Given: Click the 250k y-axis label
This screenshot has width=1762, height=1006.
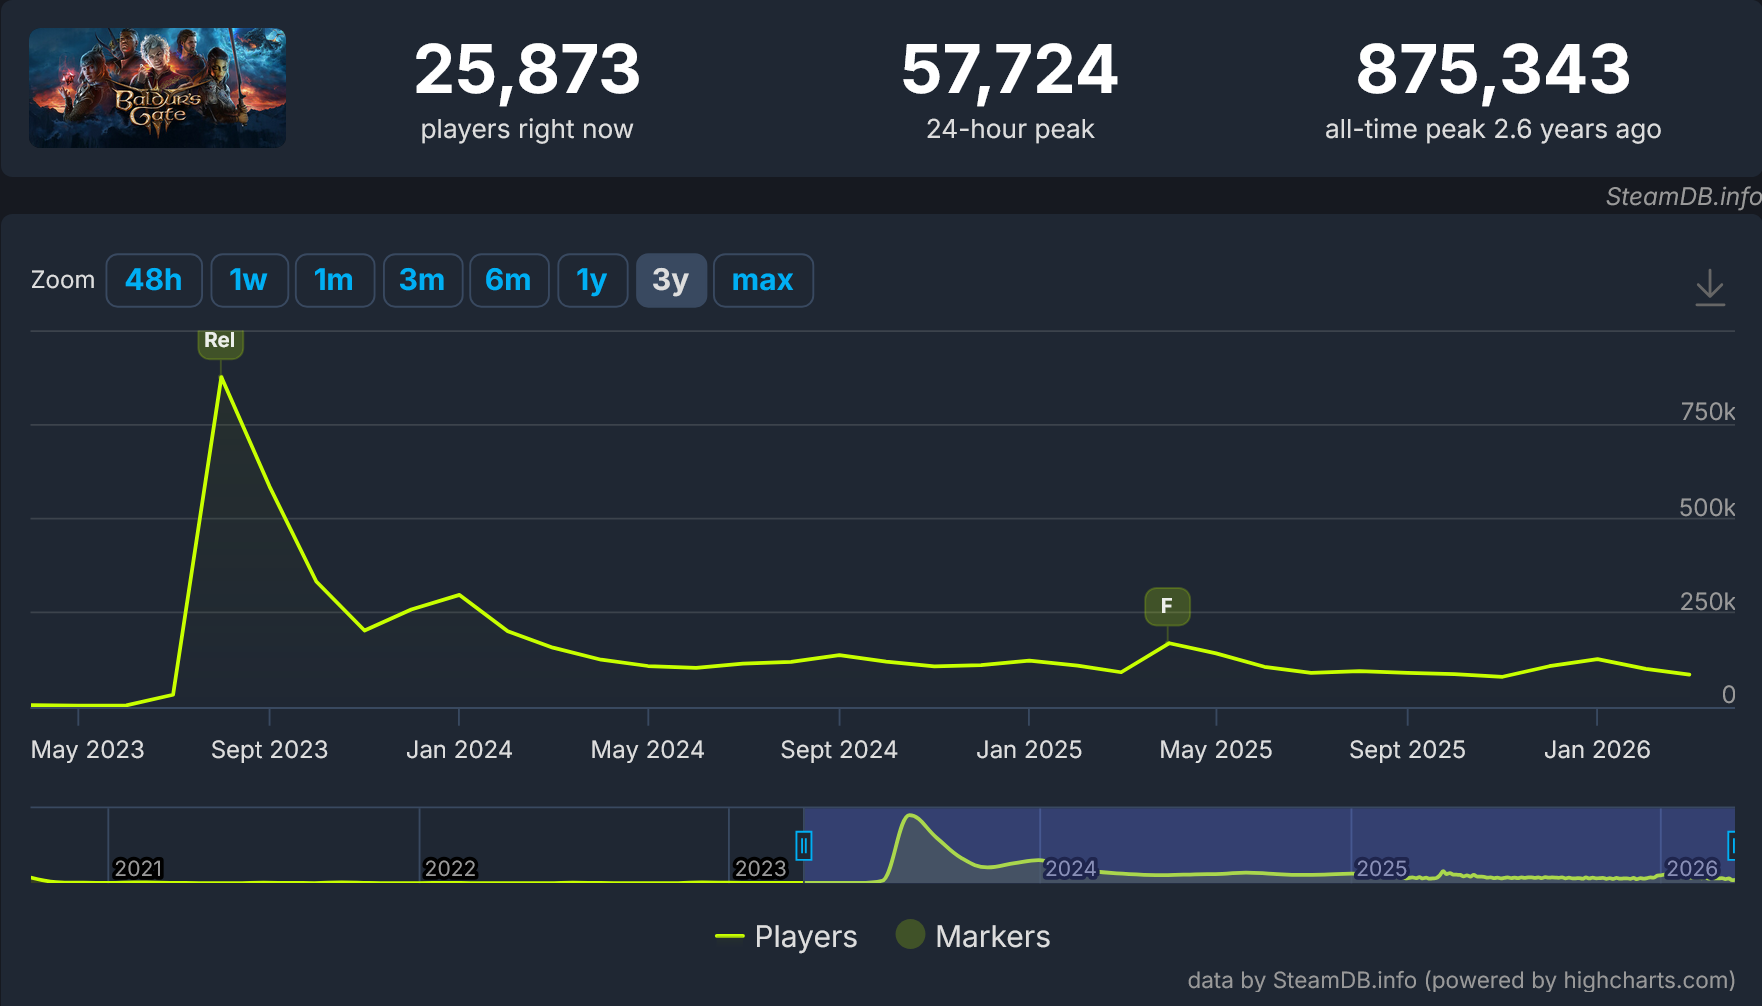Looking at the screenshot, I should coord(1708,602).
